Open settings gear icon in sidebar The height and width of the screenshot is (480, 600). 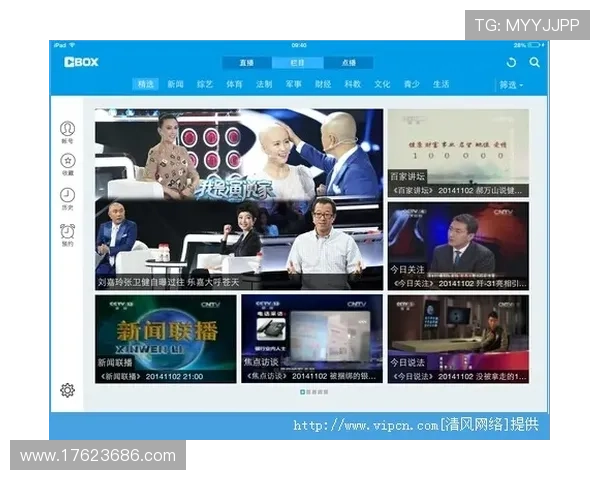(67, 390)
